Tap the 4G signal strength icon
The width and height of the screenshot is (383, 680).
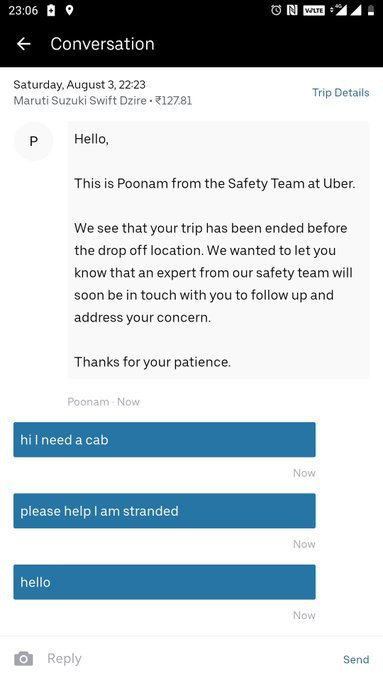click(x=338, y=10)
